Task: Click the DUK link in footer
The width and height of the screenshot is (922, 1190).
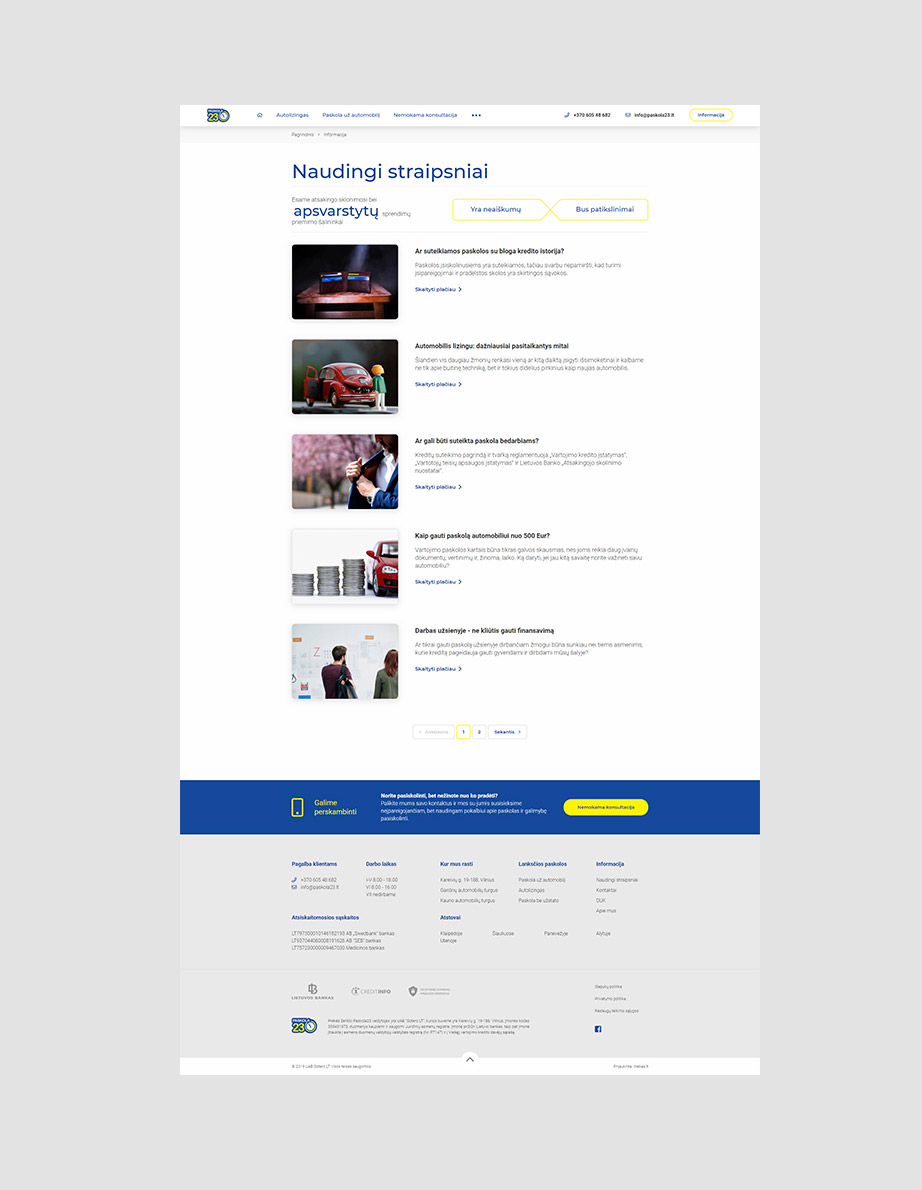Action: (600, 900)
